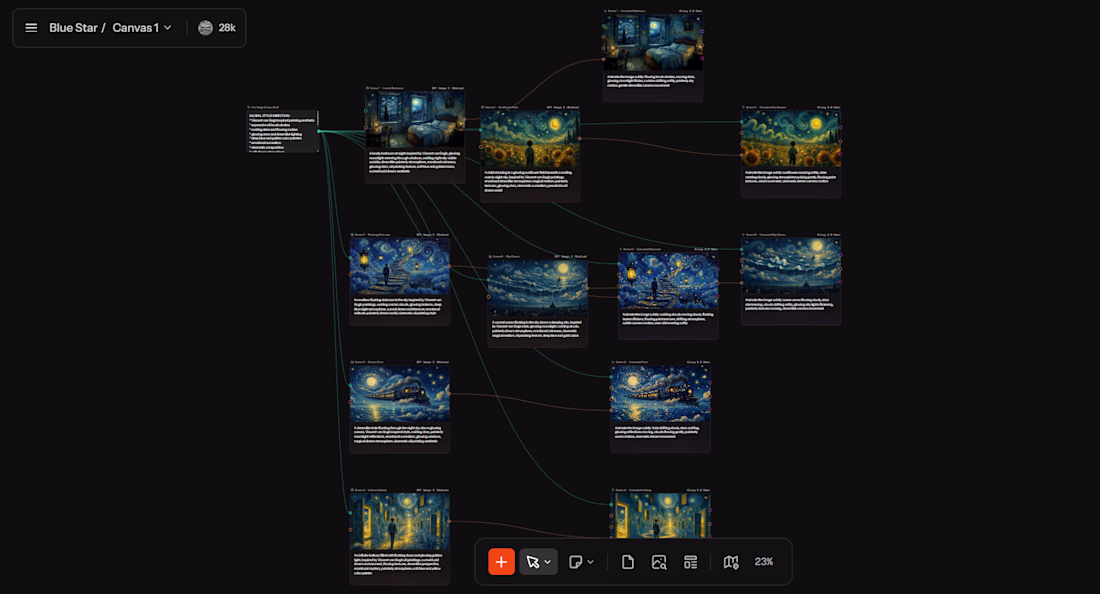The height and width of the screenshot is (594, 1100).
Task: Click the orange add node plus button
Action: pos(501,562)
